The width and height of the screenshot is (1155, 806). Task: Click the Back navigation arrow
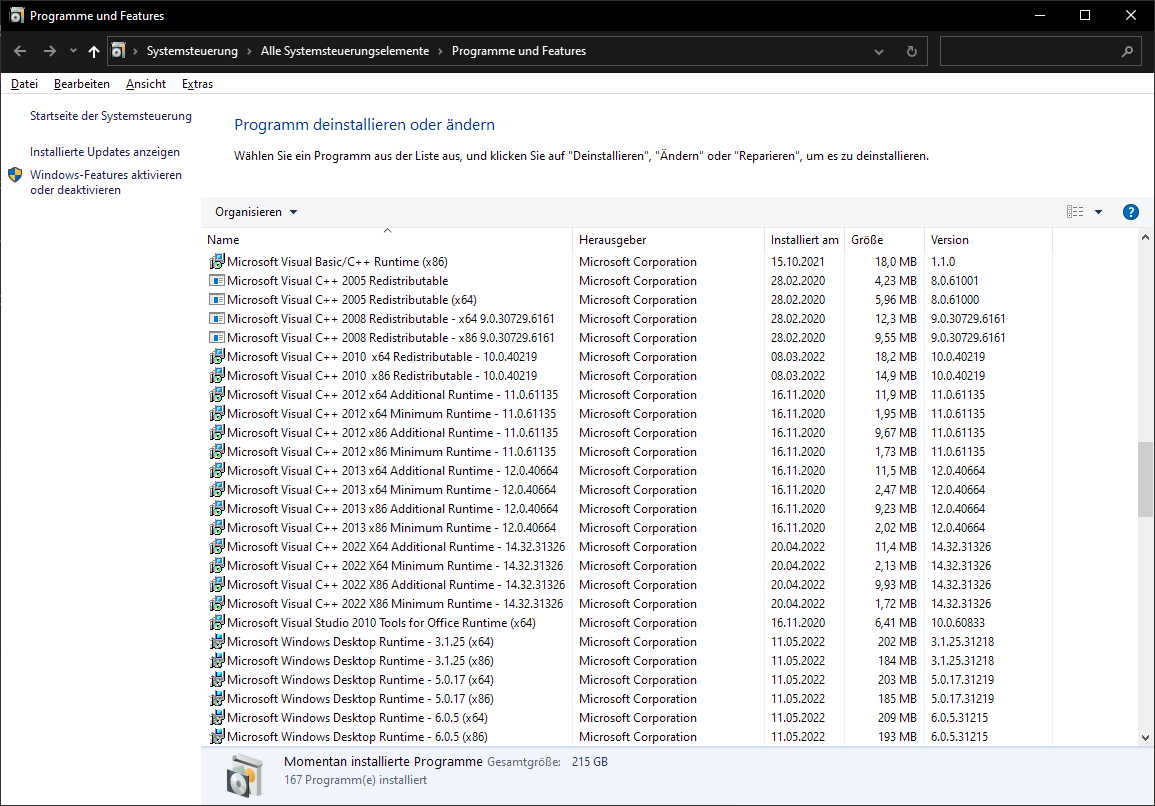tap(20, 51)
